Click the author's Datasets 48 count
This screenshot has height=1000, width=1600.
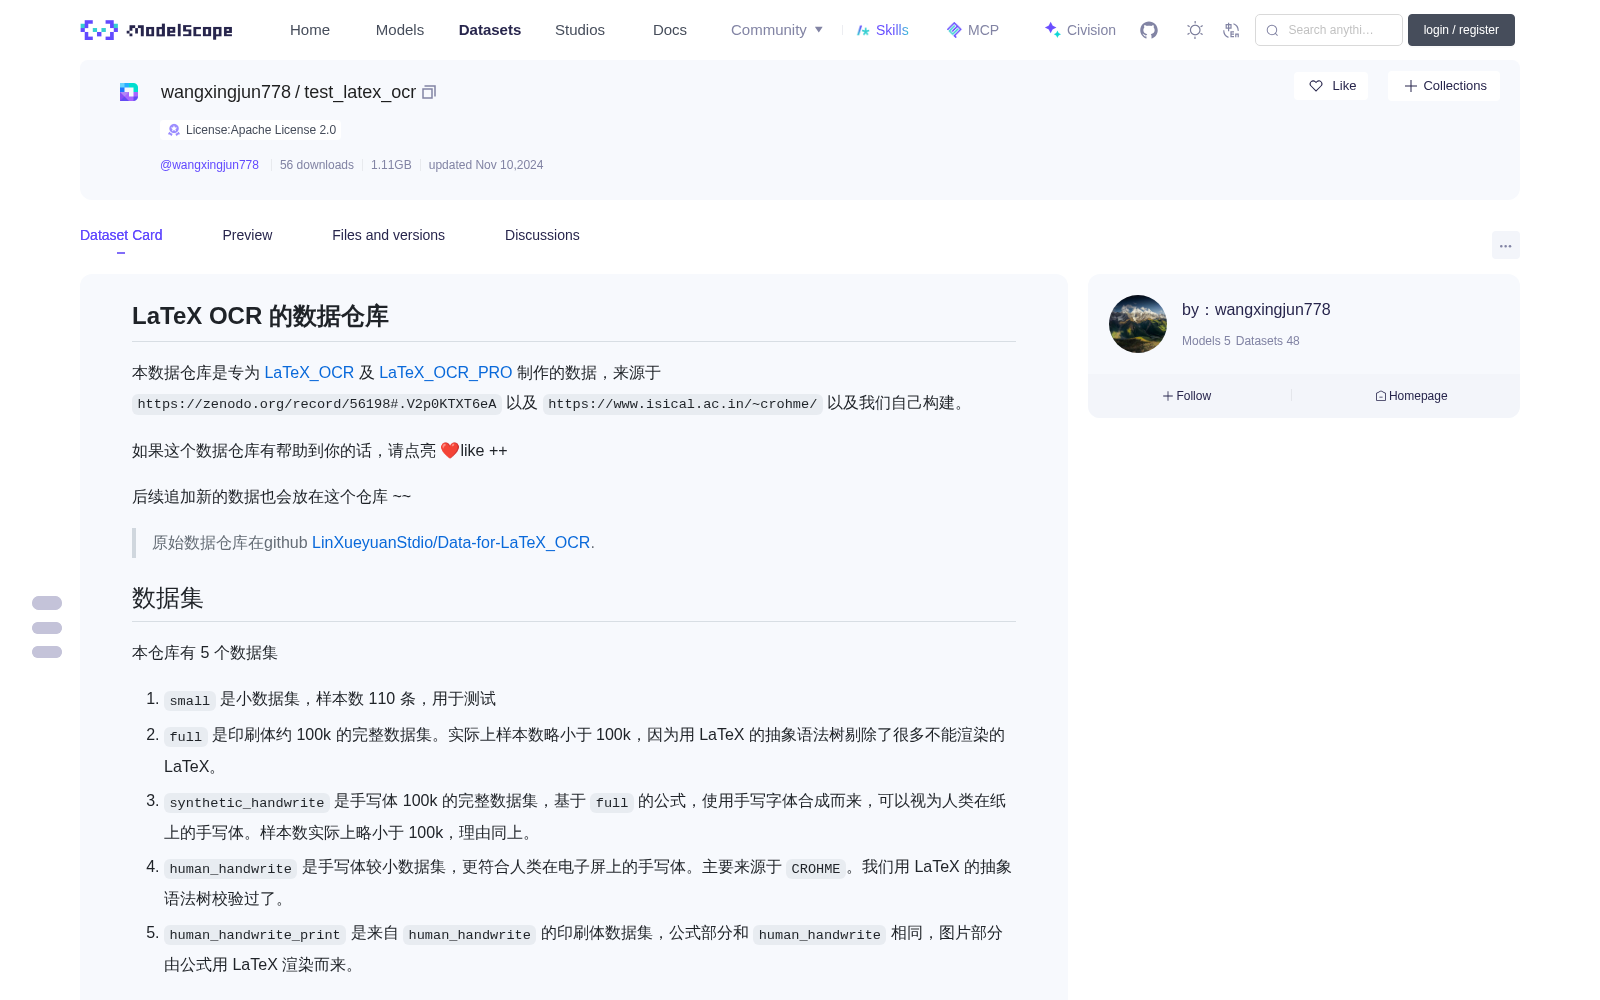(1267, 341)
